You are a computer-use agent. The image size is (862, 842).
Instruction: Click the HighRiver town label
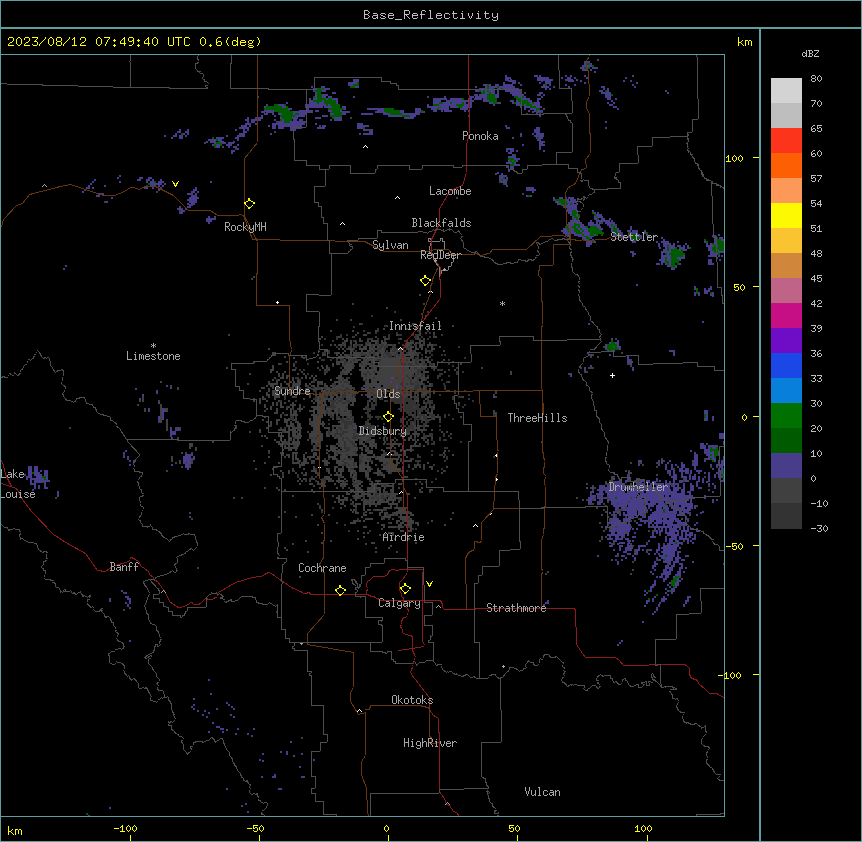coord(430,743)
